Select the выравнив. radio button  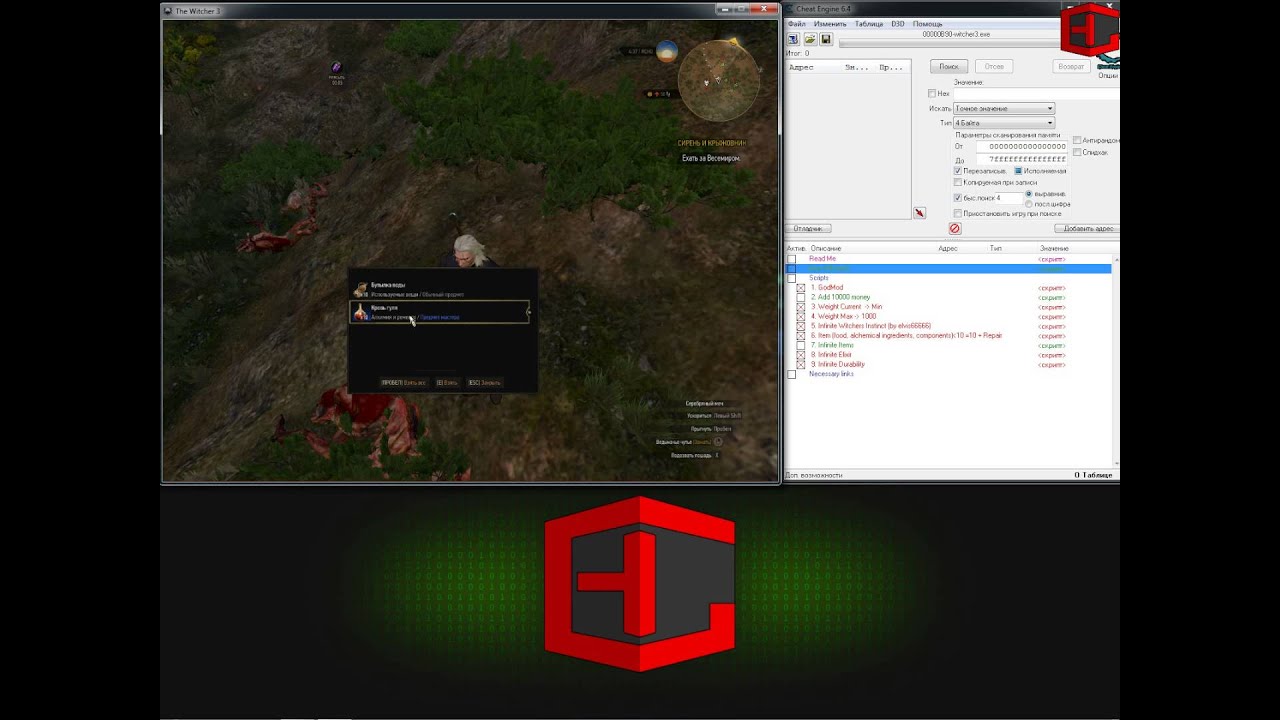[x=1029, y=193]
